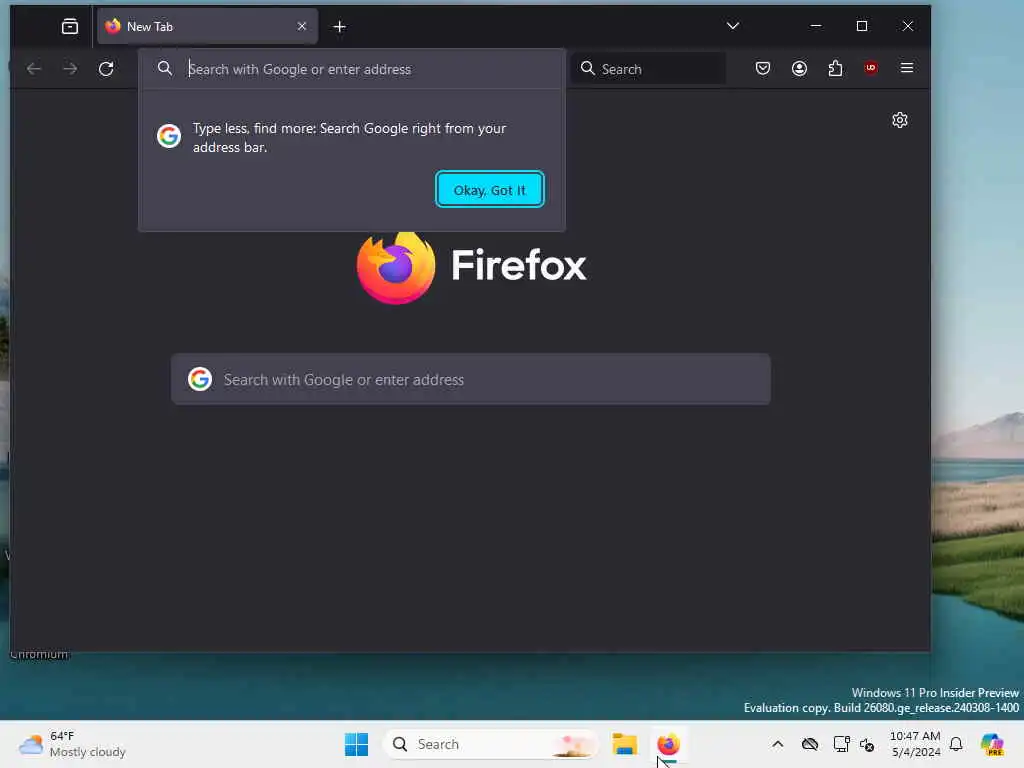Minimize the Firefox window
Screen dimensions: 1024x768
tap(816, 26)
